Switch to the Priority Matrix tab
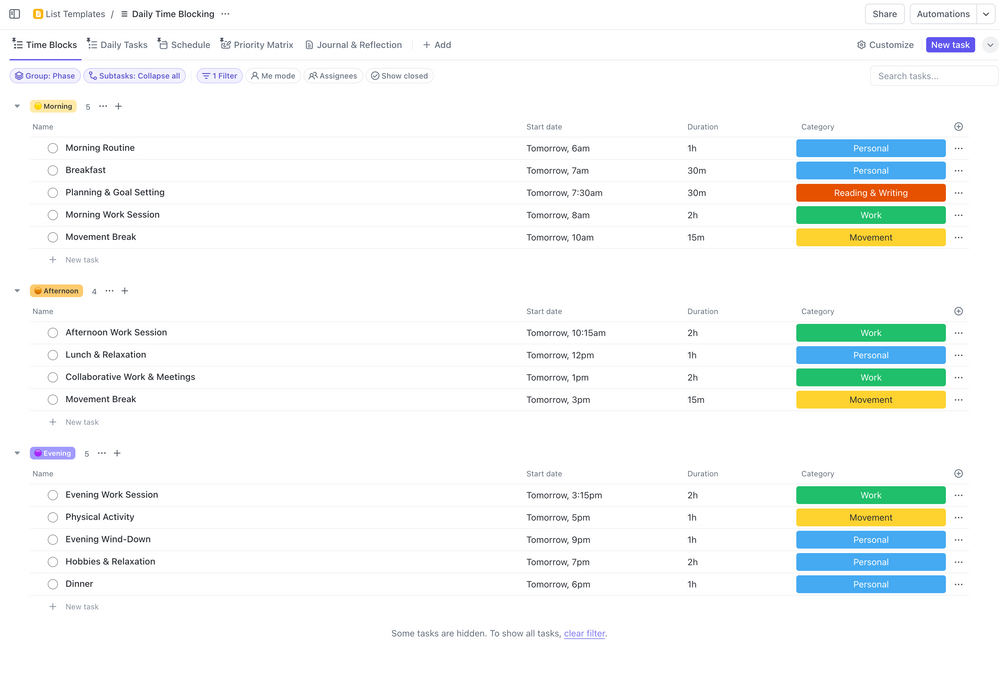Image resolution: width=1000 pixels, height=686 pixels. (257, 45)
